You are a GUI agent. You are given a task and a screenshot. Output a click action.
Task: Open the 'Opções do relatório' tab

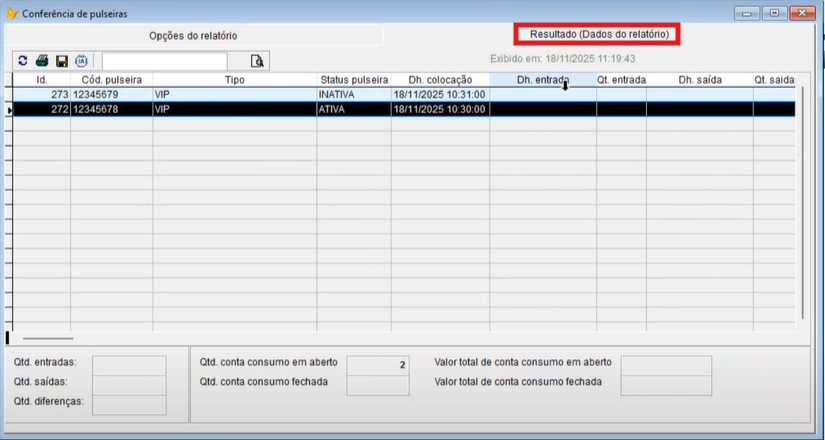coord(193,35)
